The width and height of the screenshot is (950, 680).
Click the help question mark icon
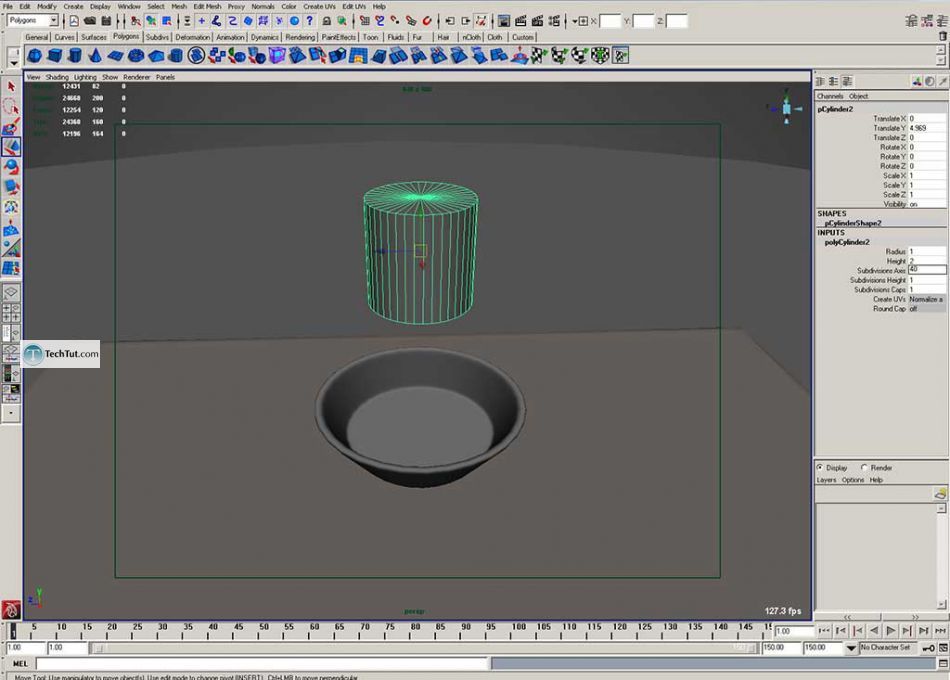[310, 21]
